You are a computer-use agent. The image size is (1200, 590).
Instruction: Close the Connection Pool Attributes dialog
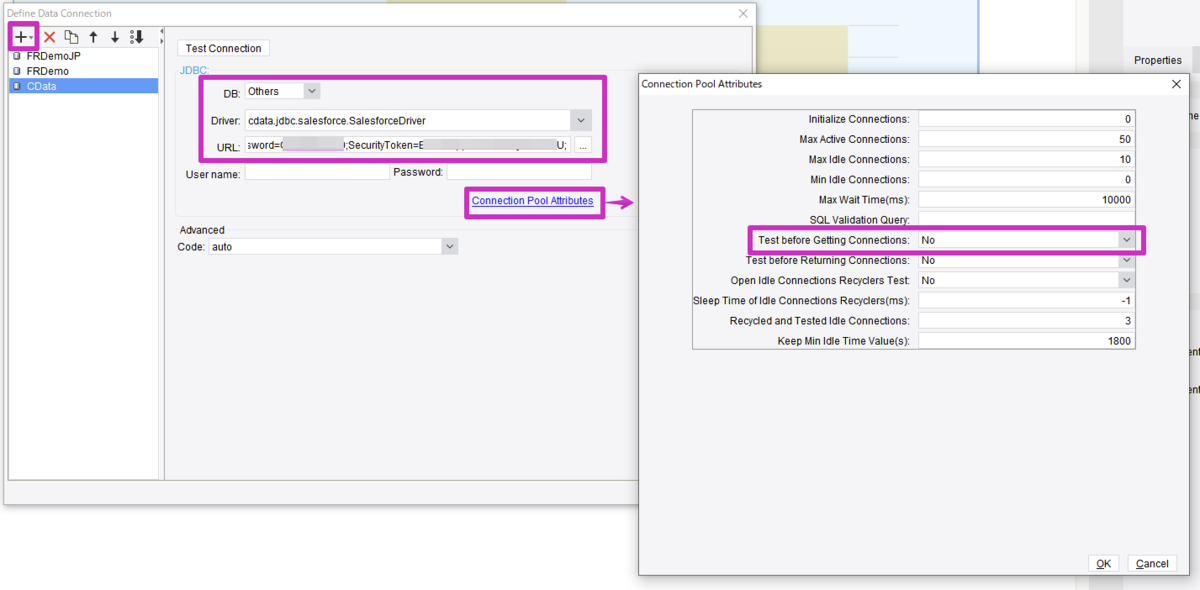coord(1176,85)
